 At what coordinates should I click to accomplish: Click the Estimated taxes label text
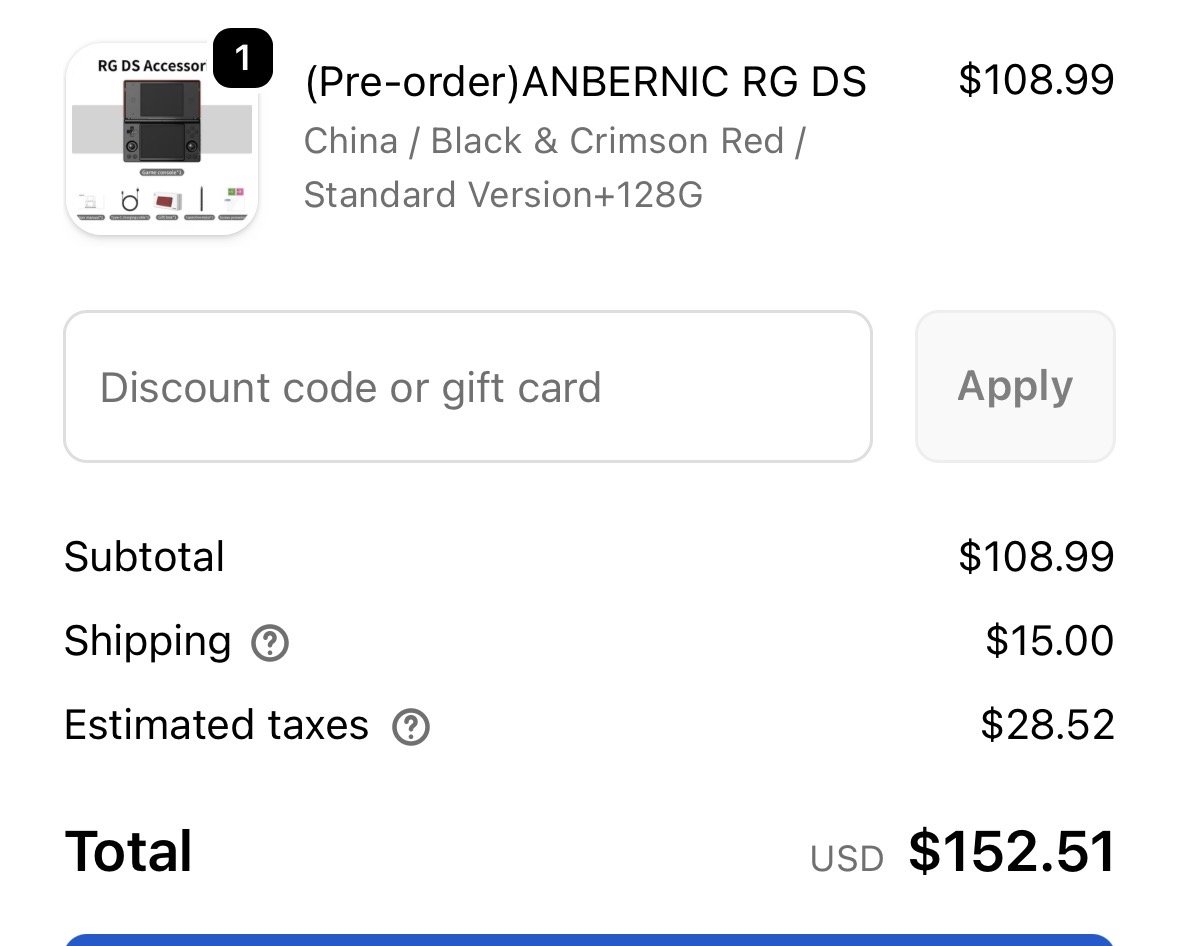tap(216, 725)
